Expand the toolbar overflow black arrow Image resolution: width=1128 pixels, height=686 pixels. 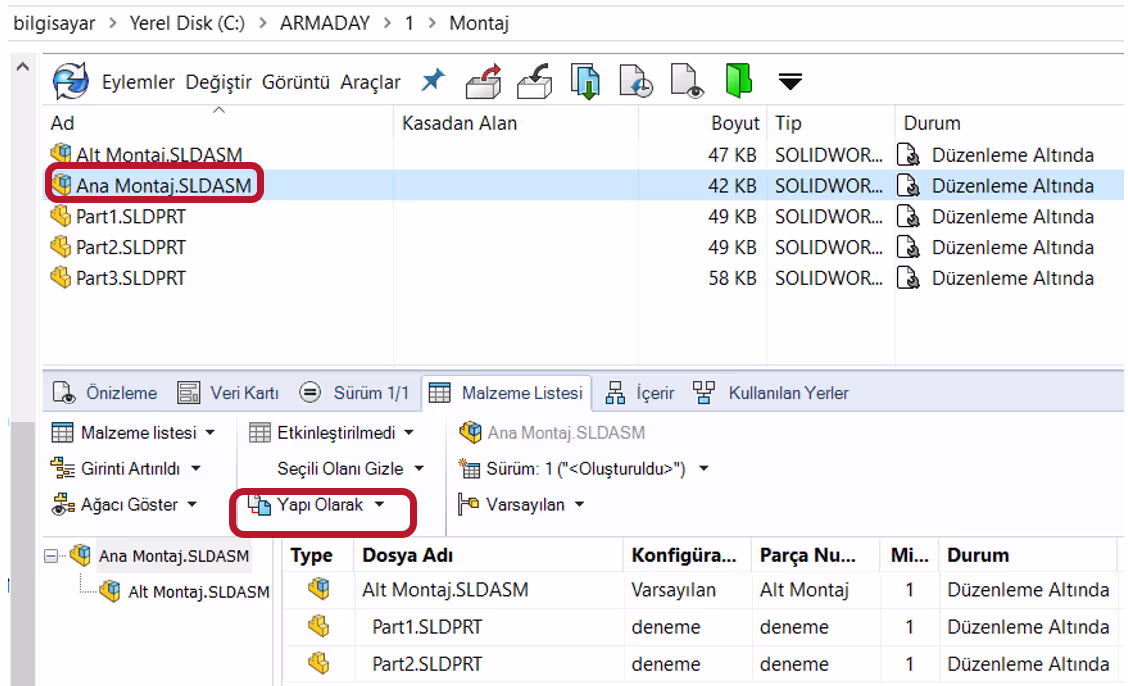click(x=790, y=82)
